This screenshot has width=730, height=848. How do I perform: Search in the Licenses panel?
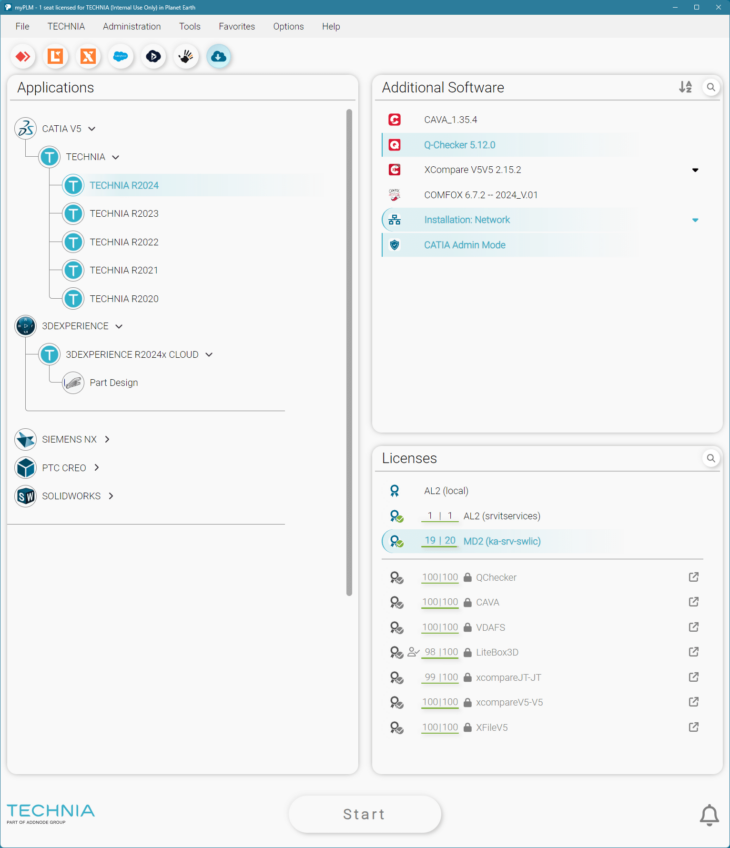(x=711, y=458)
